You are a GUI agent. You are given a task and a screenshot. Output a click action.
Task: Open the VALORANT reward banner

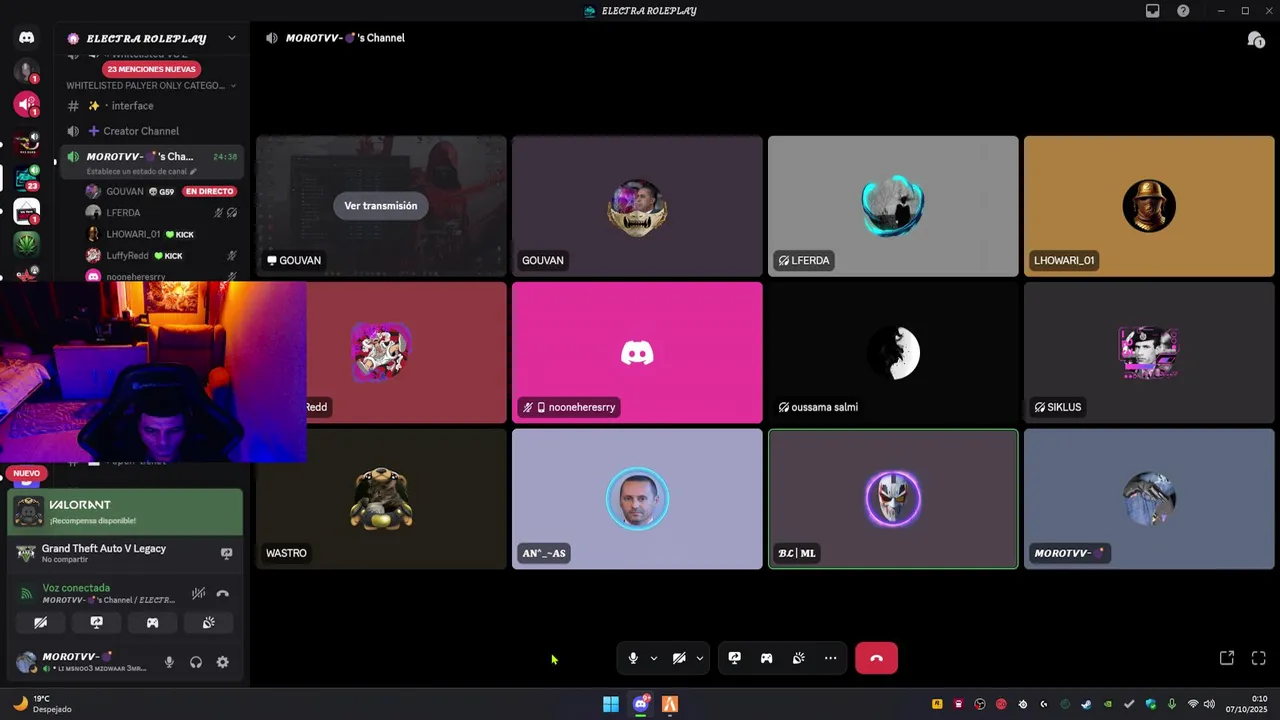[126, 512]
